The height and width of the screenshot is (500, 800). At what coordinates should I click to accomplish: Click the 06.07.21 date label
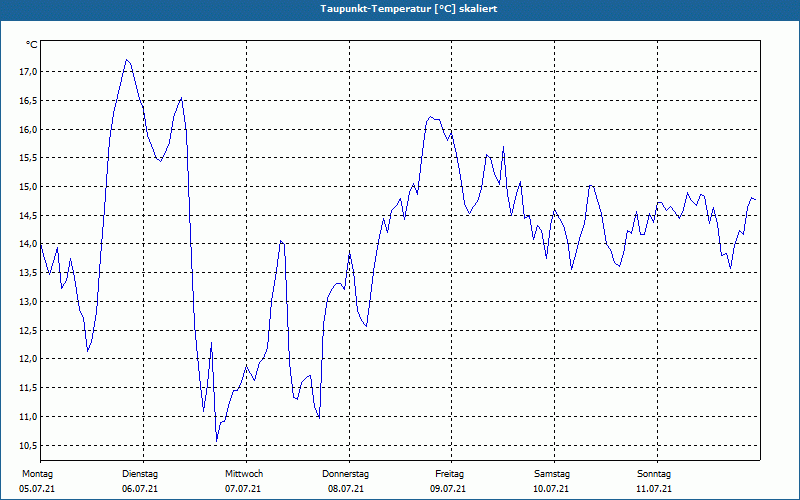pos(140,489)
